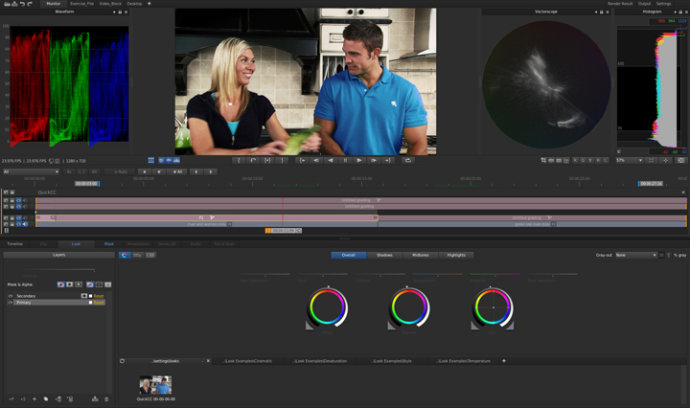Select the Highlights tonal range button
This screenshot has height=408, width=690.
coord(456,255)
